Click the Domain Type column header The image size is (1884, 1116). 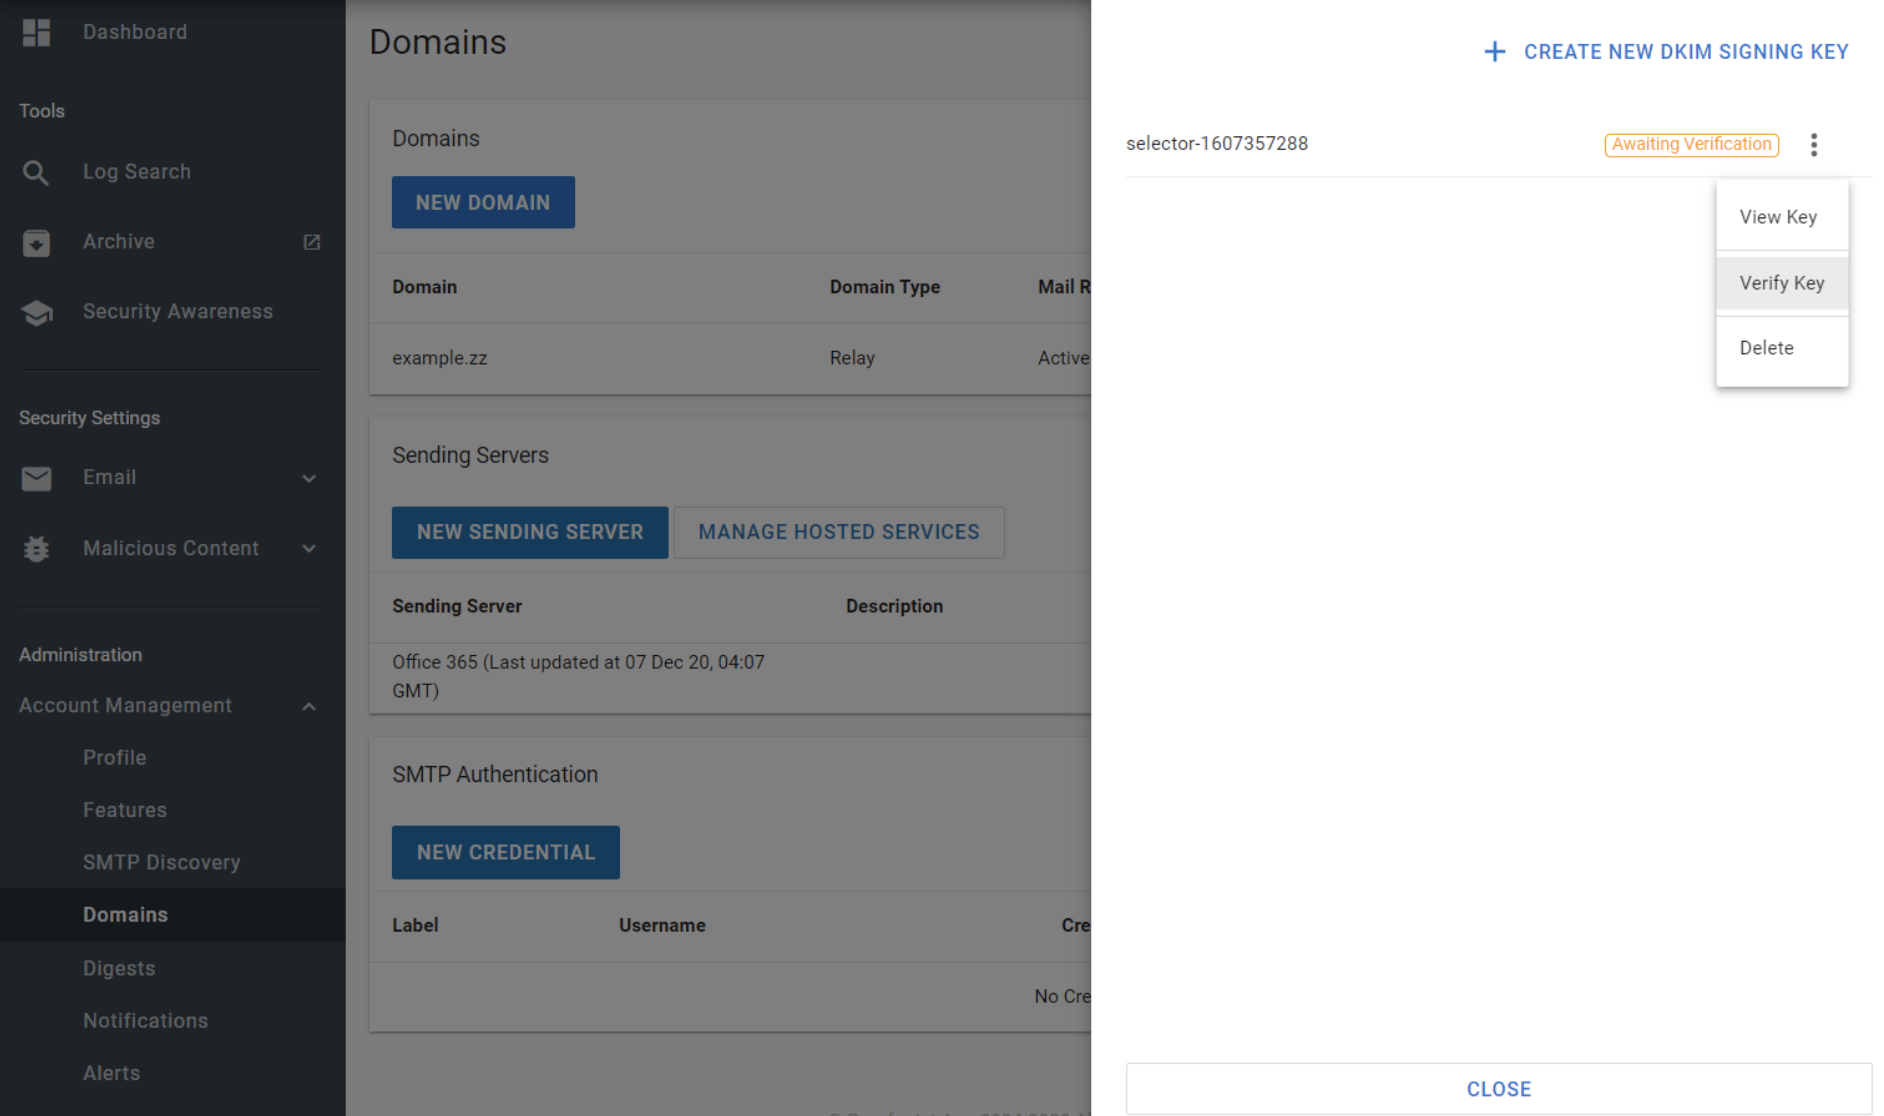[885, 287]
